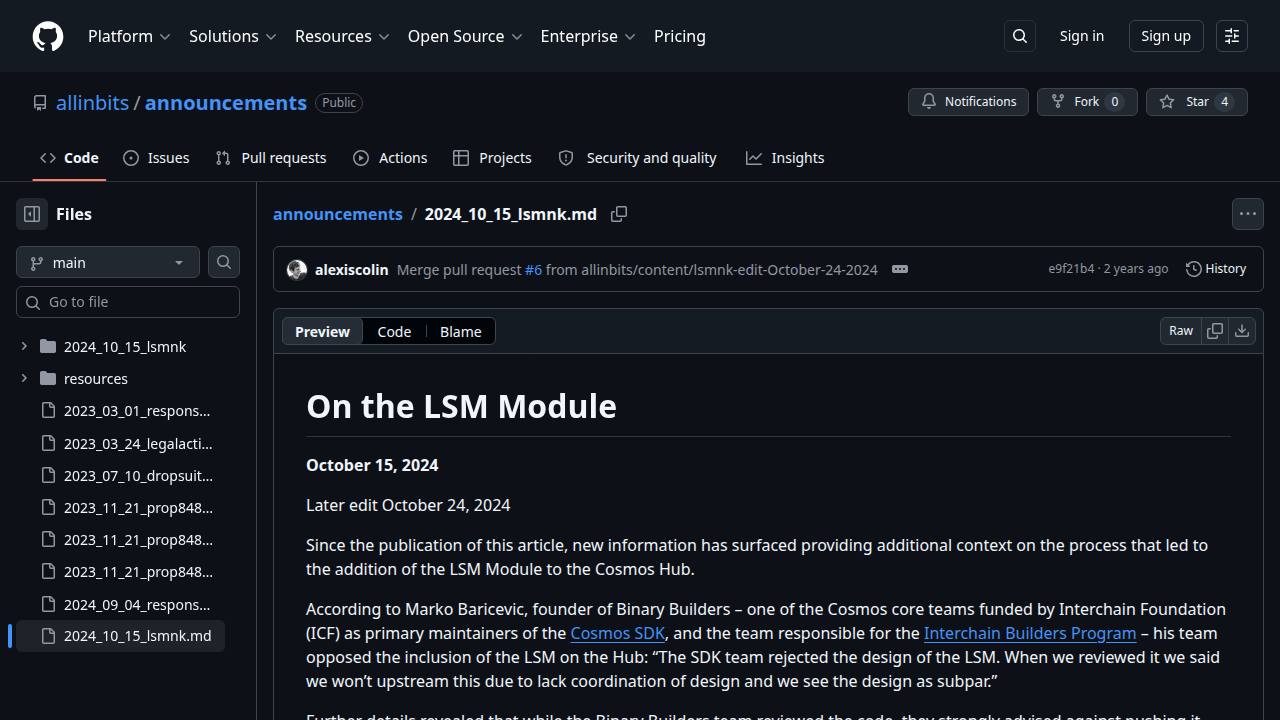1280x720 pixels.
Task: Open the main branch selector
Action: tap(108, 262)
